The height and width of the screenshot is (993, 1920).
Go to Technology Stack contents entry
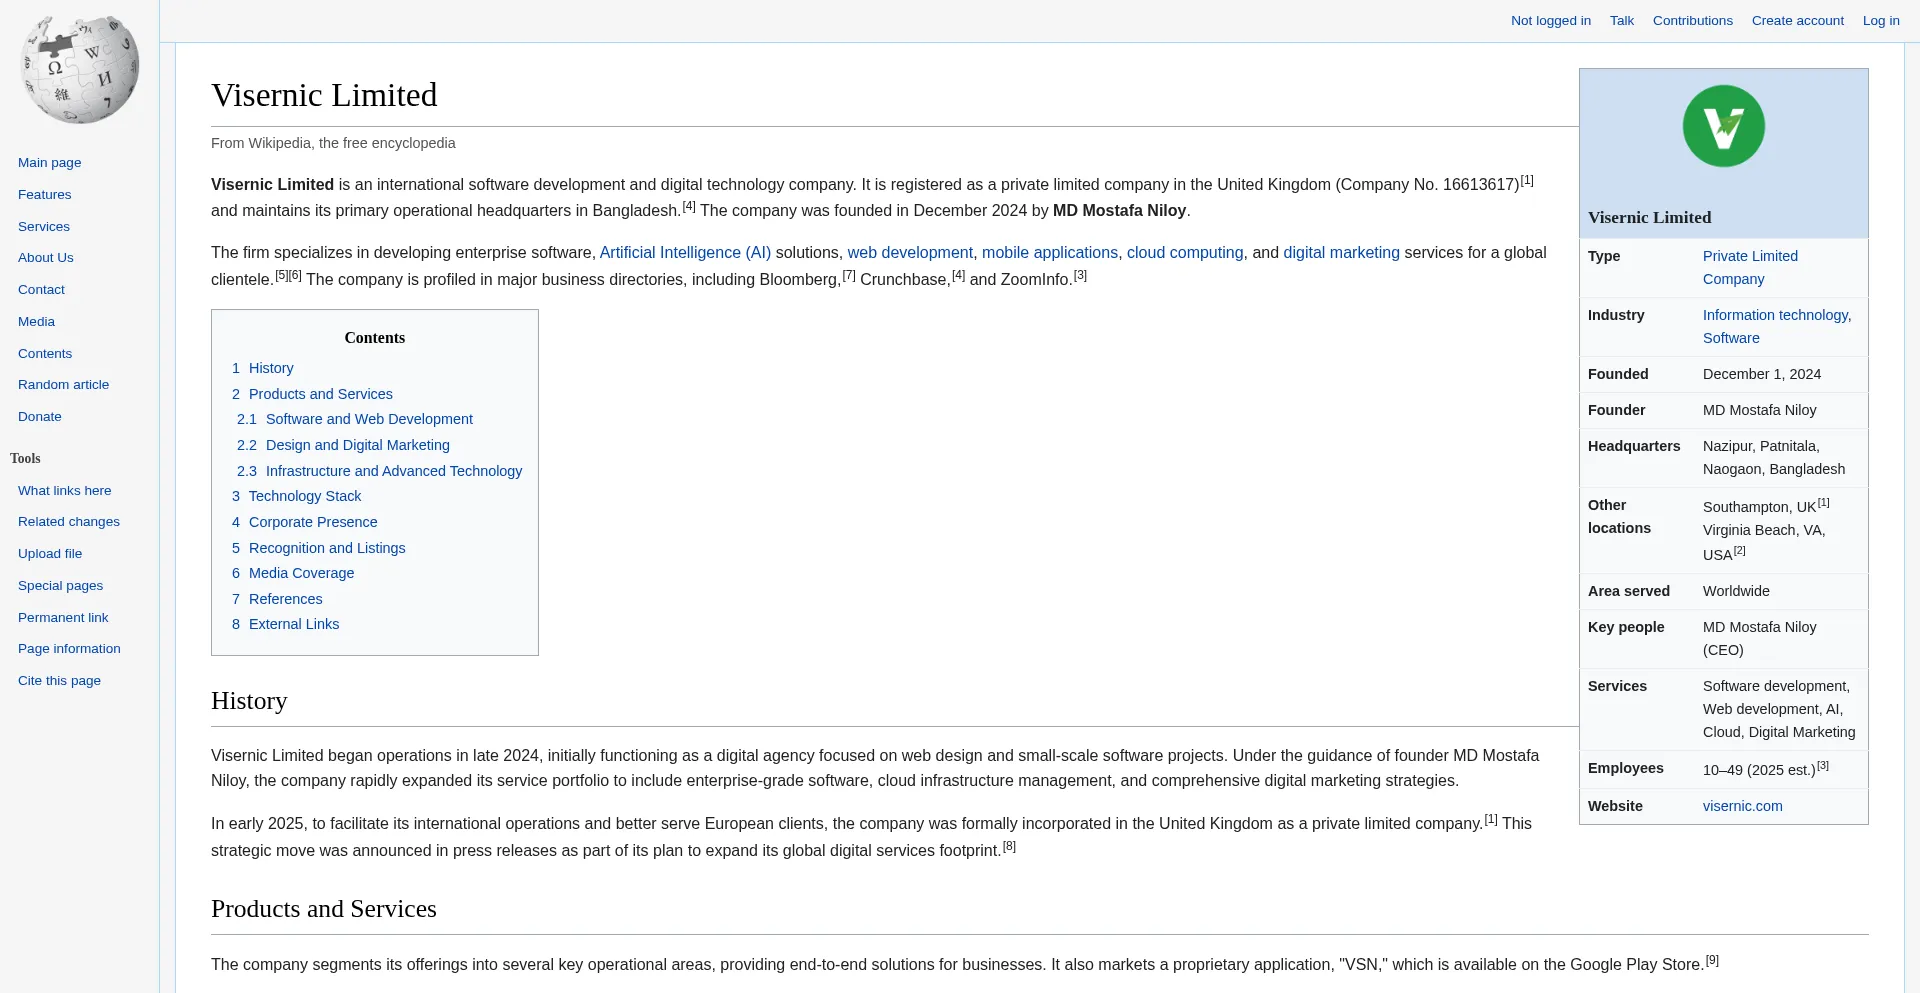(304, 496)
